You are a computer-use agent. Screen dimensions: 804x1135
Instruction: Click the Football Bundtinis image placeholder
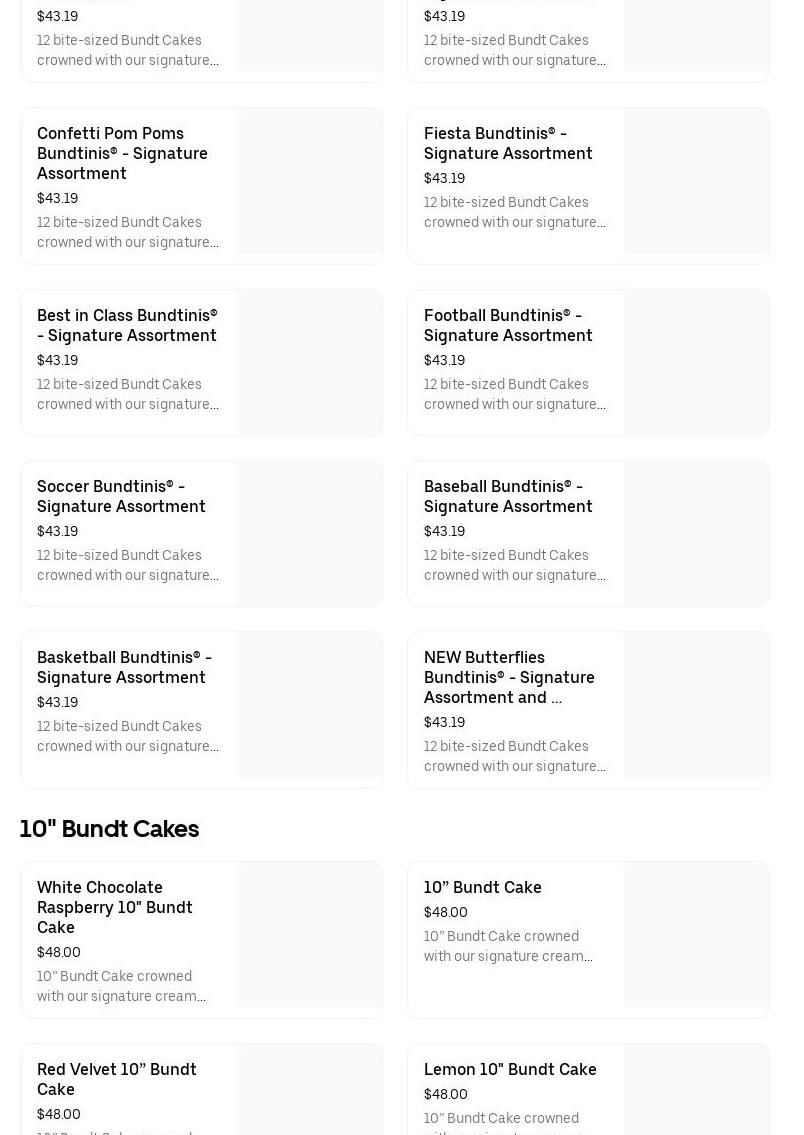click(696, 363)
